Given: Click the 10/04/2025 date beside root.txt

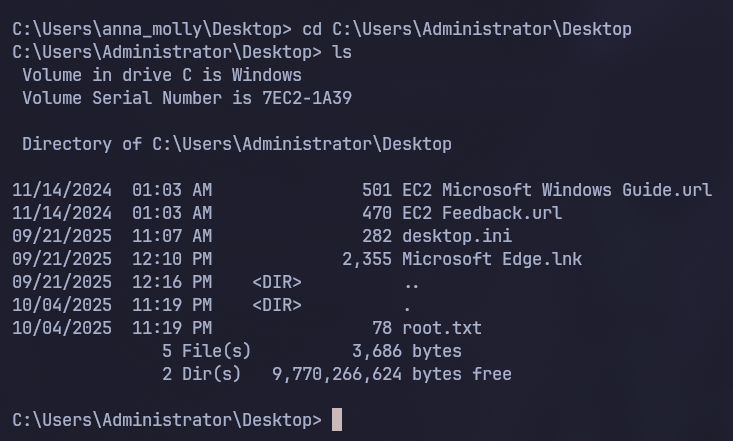Looking at the screenshot, I should [62, 328].
